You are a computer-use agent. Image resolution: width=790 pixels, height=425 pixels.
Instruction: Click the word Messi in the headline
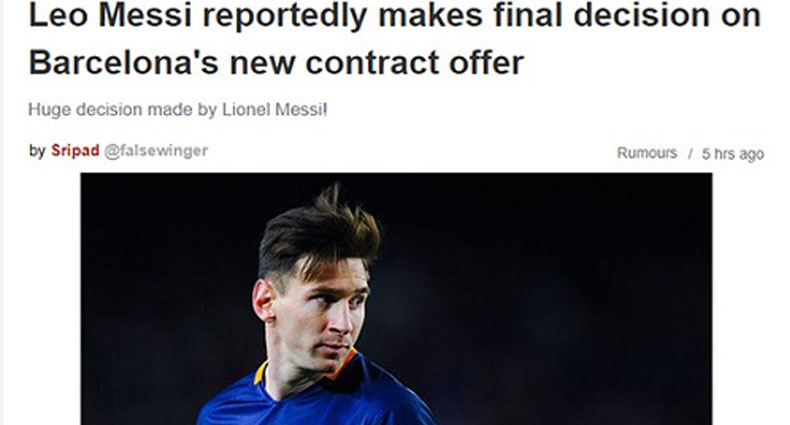[145, 15]
